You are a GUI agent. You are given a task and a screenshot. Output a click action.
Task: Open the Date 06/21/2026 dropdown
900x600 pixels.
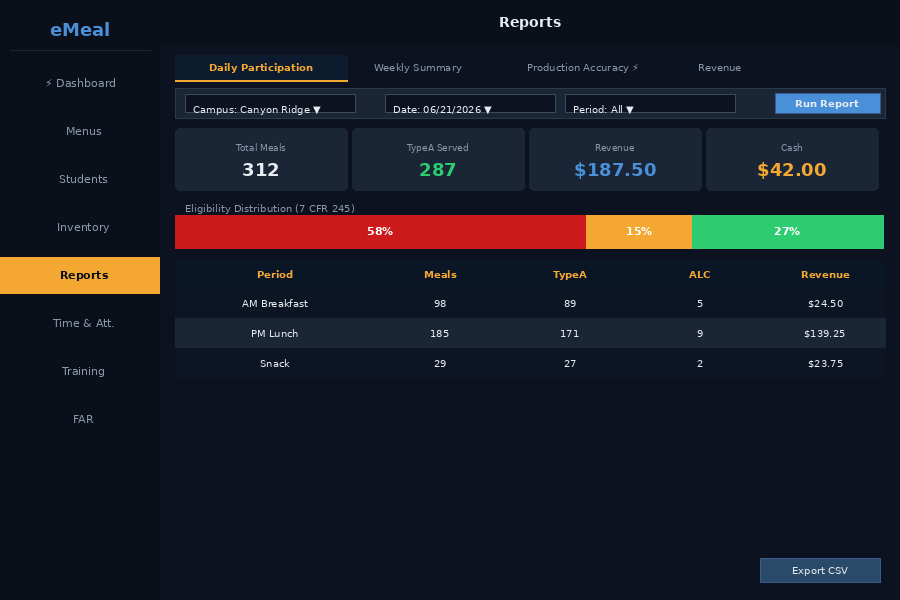coord(470,104)
